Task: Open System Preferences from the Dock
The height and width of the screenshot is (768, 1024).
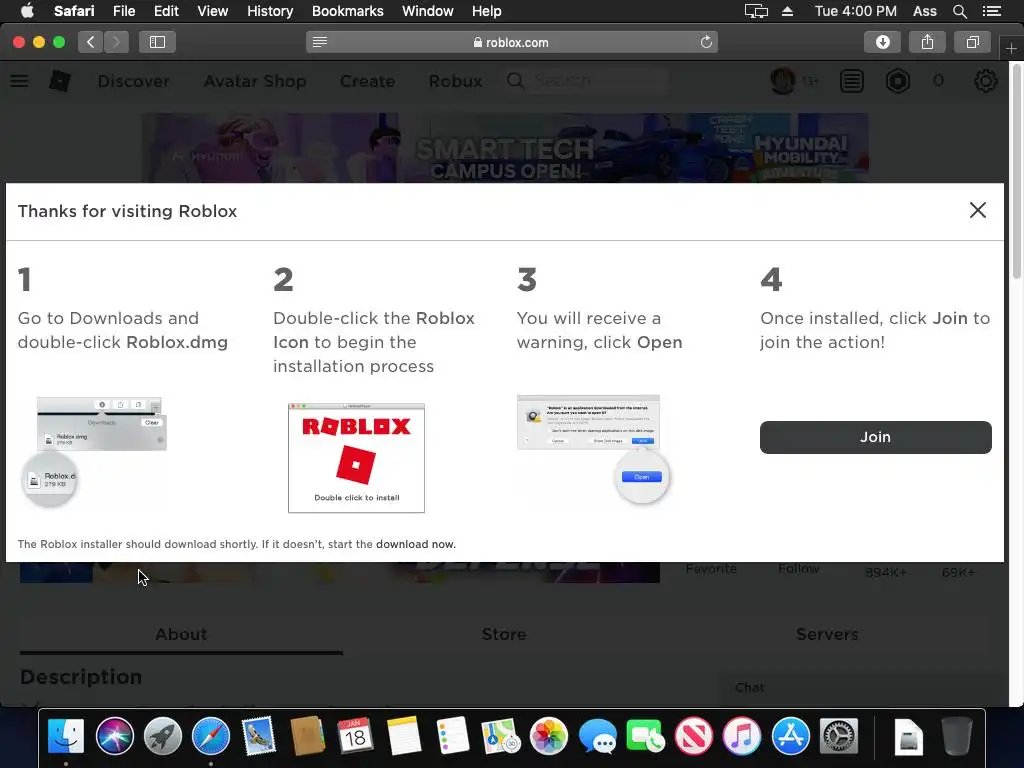Action: [x=839, y=736]
